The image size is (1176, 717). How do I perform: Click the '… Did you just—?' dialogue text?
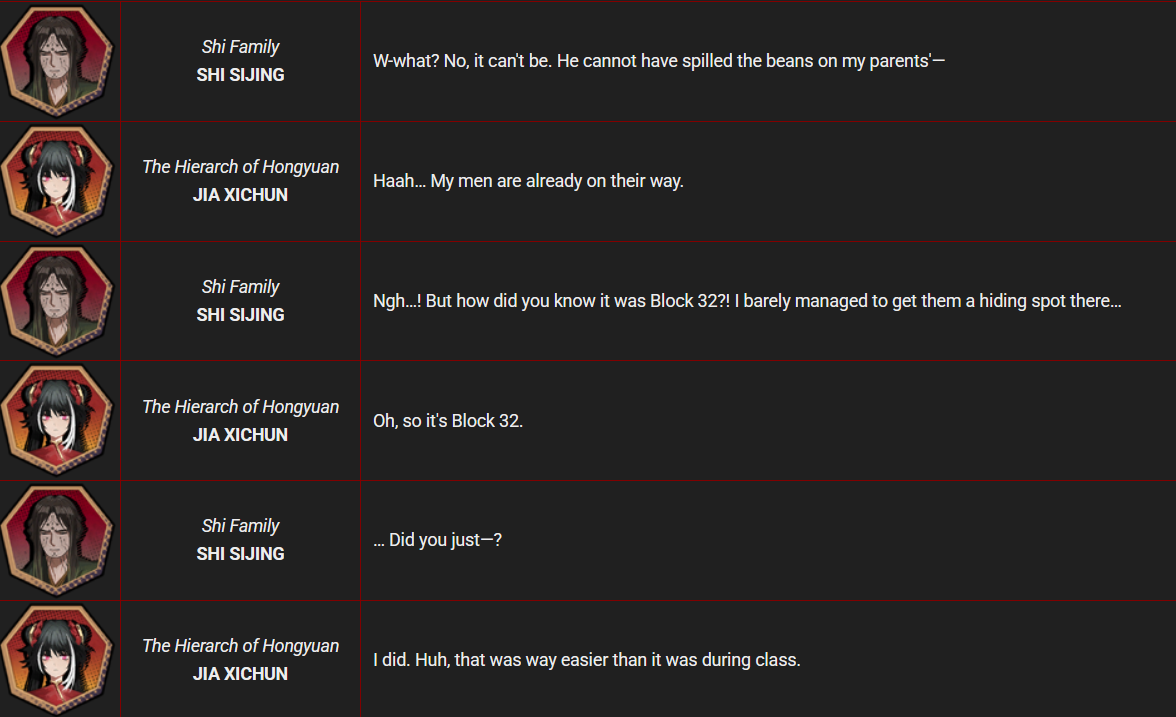point(437,540)
